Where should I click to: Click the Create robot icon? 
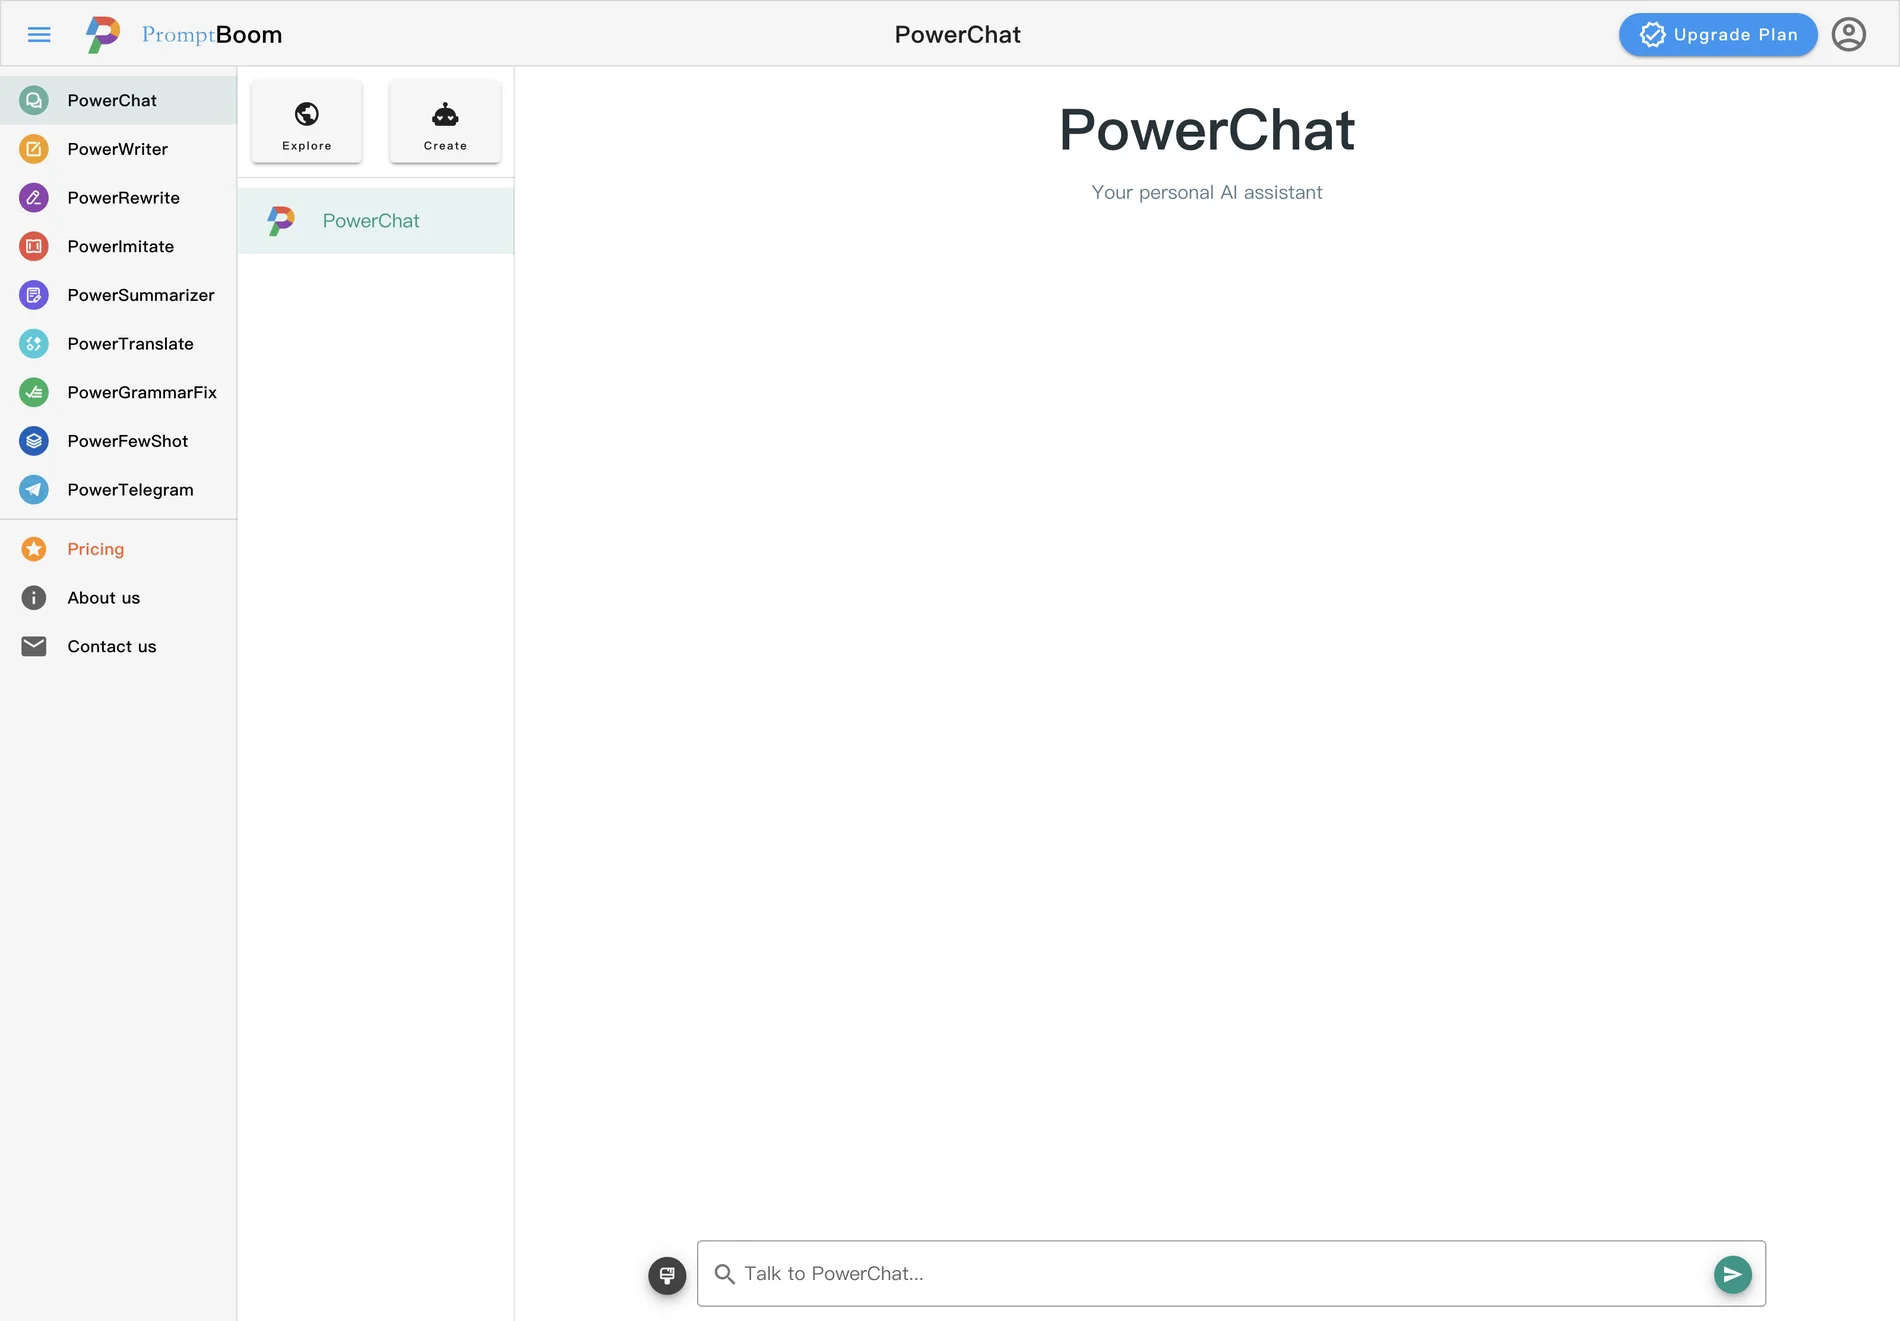tap(445, 114)
